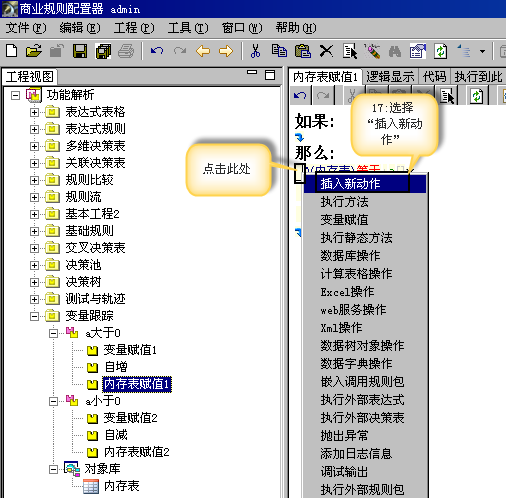The image size is (506, 498).
Task: Switch to the 逻辑显示 tab
Action: (390, 77)
